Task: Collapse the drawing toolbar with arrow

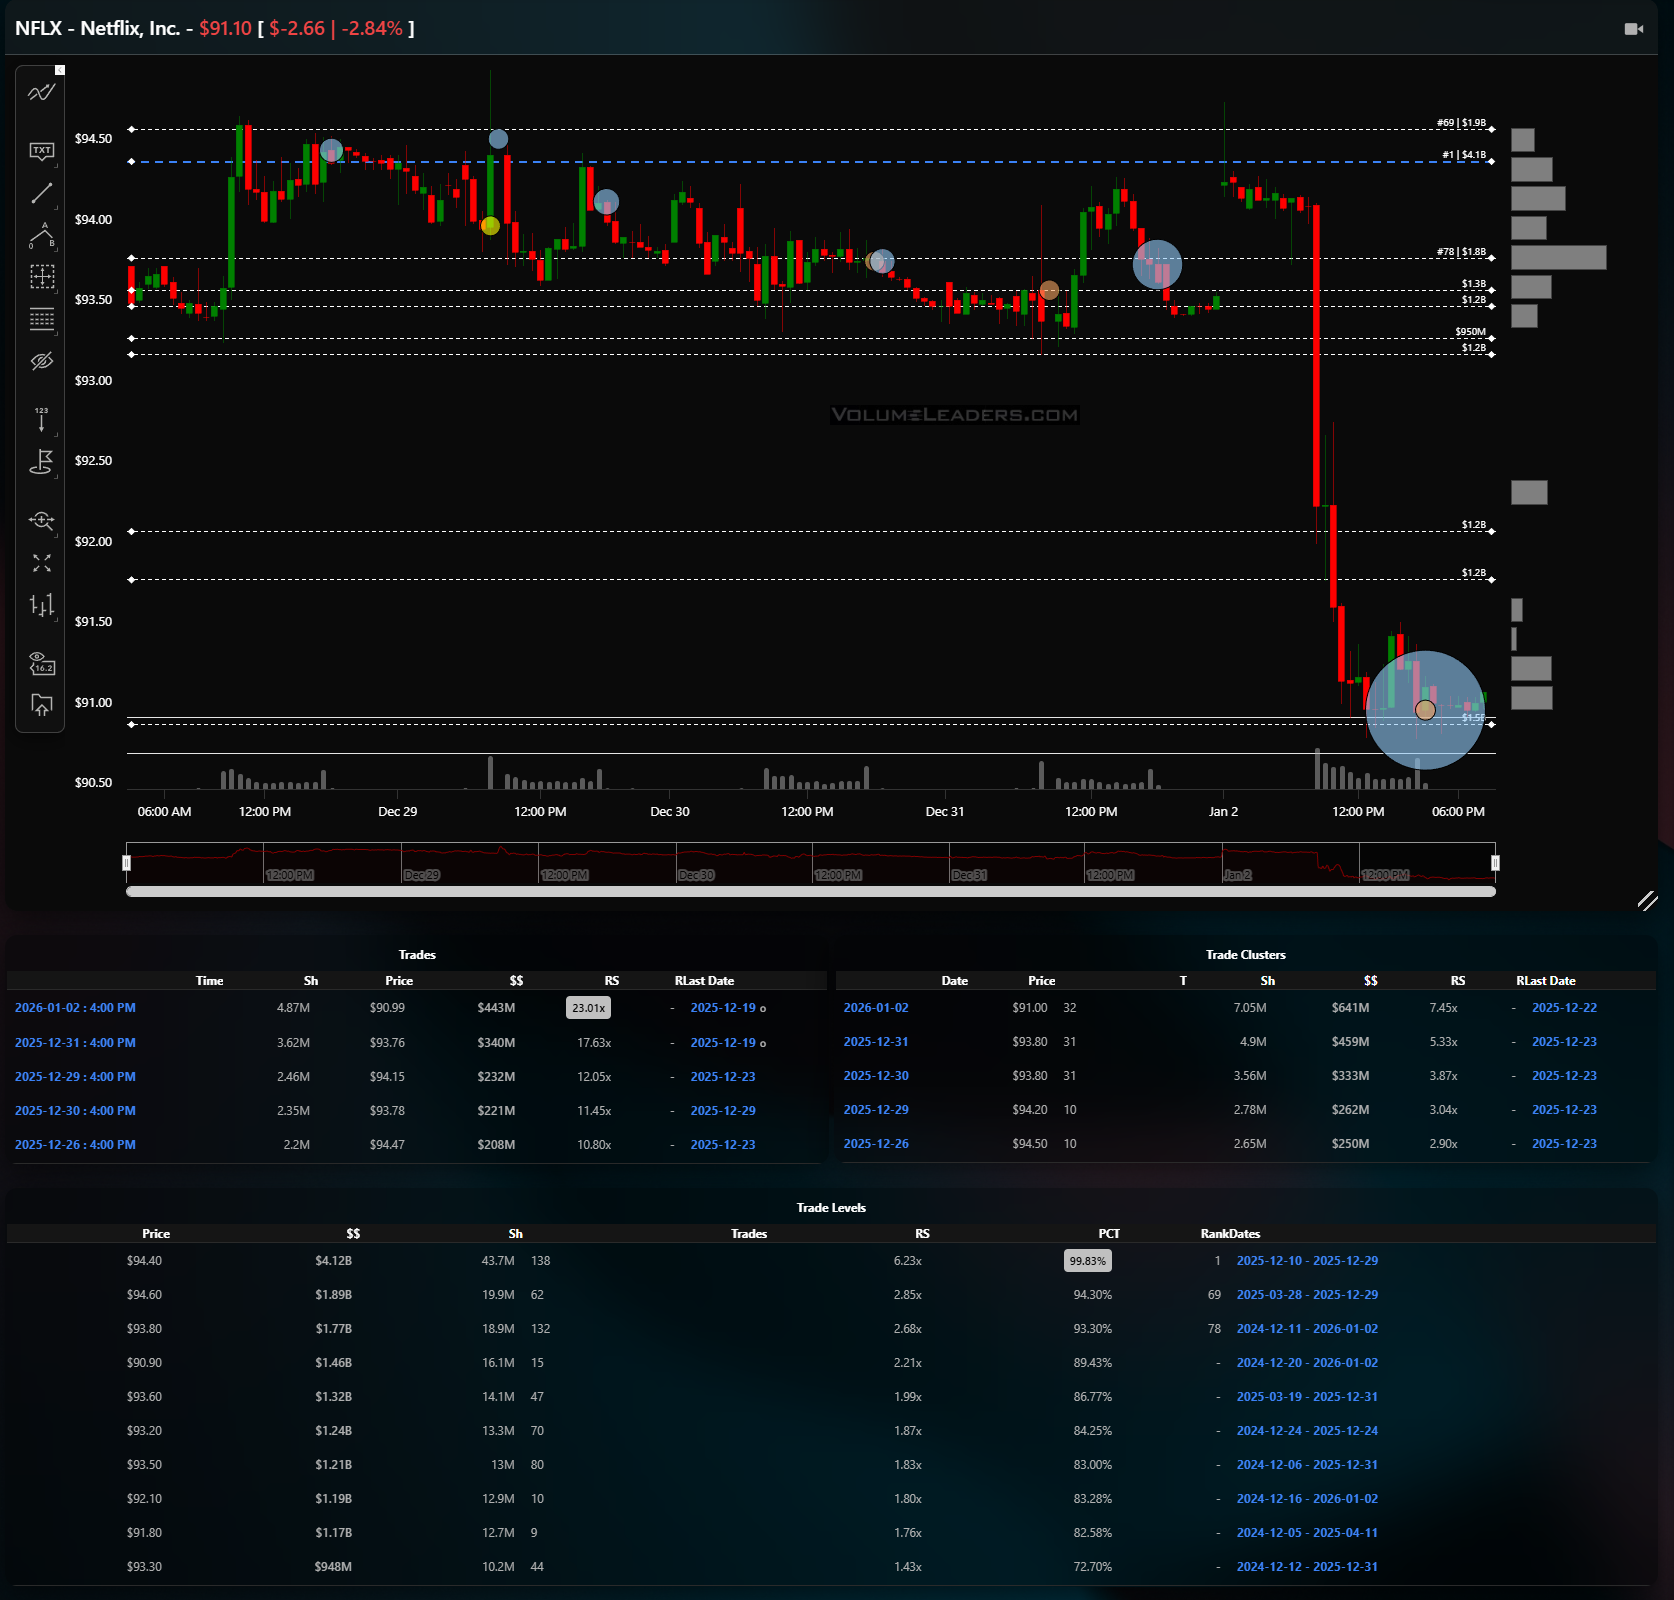Action: pos(60,70)
